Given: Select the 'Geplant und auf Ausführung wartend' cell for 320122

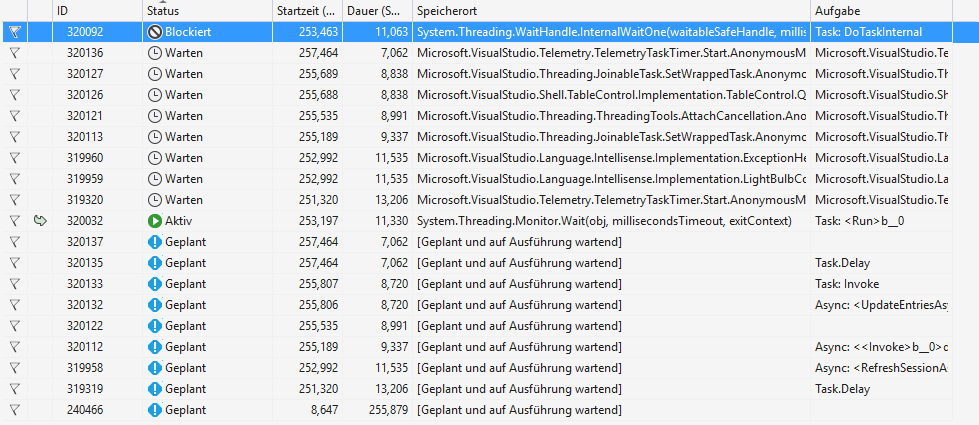Looking at the screenshot, I should pyautogui.click(x=611, y=326).
